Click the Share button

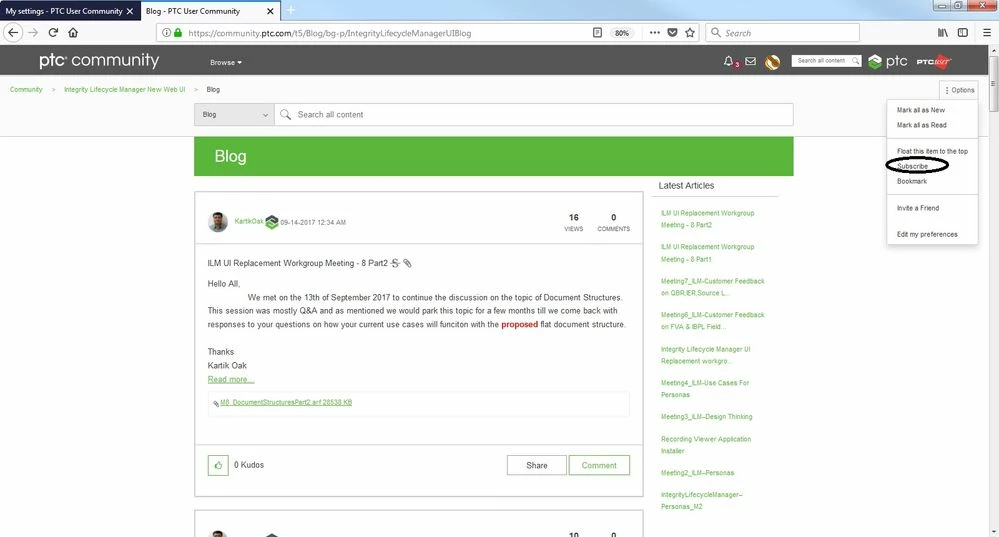[536, 466]
